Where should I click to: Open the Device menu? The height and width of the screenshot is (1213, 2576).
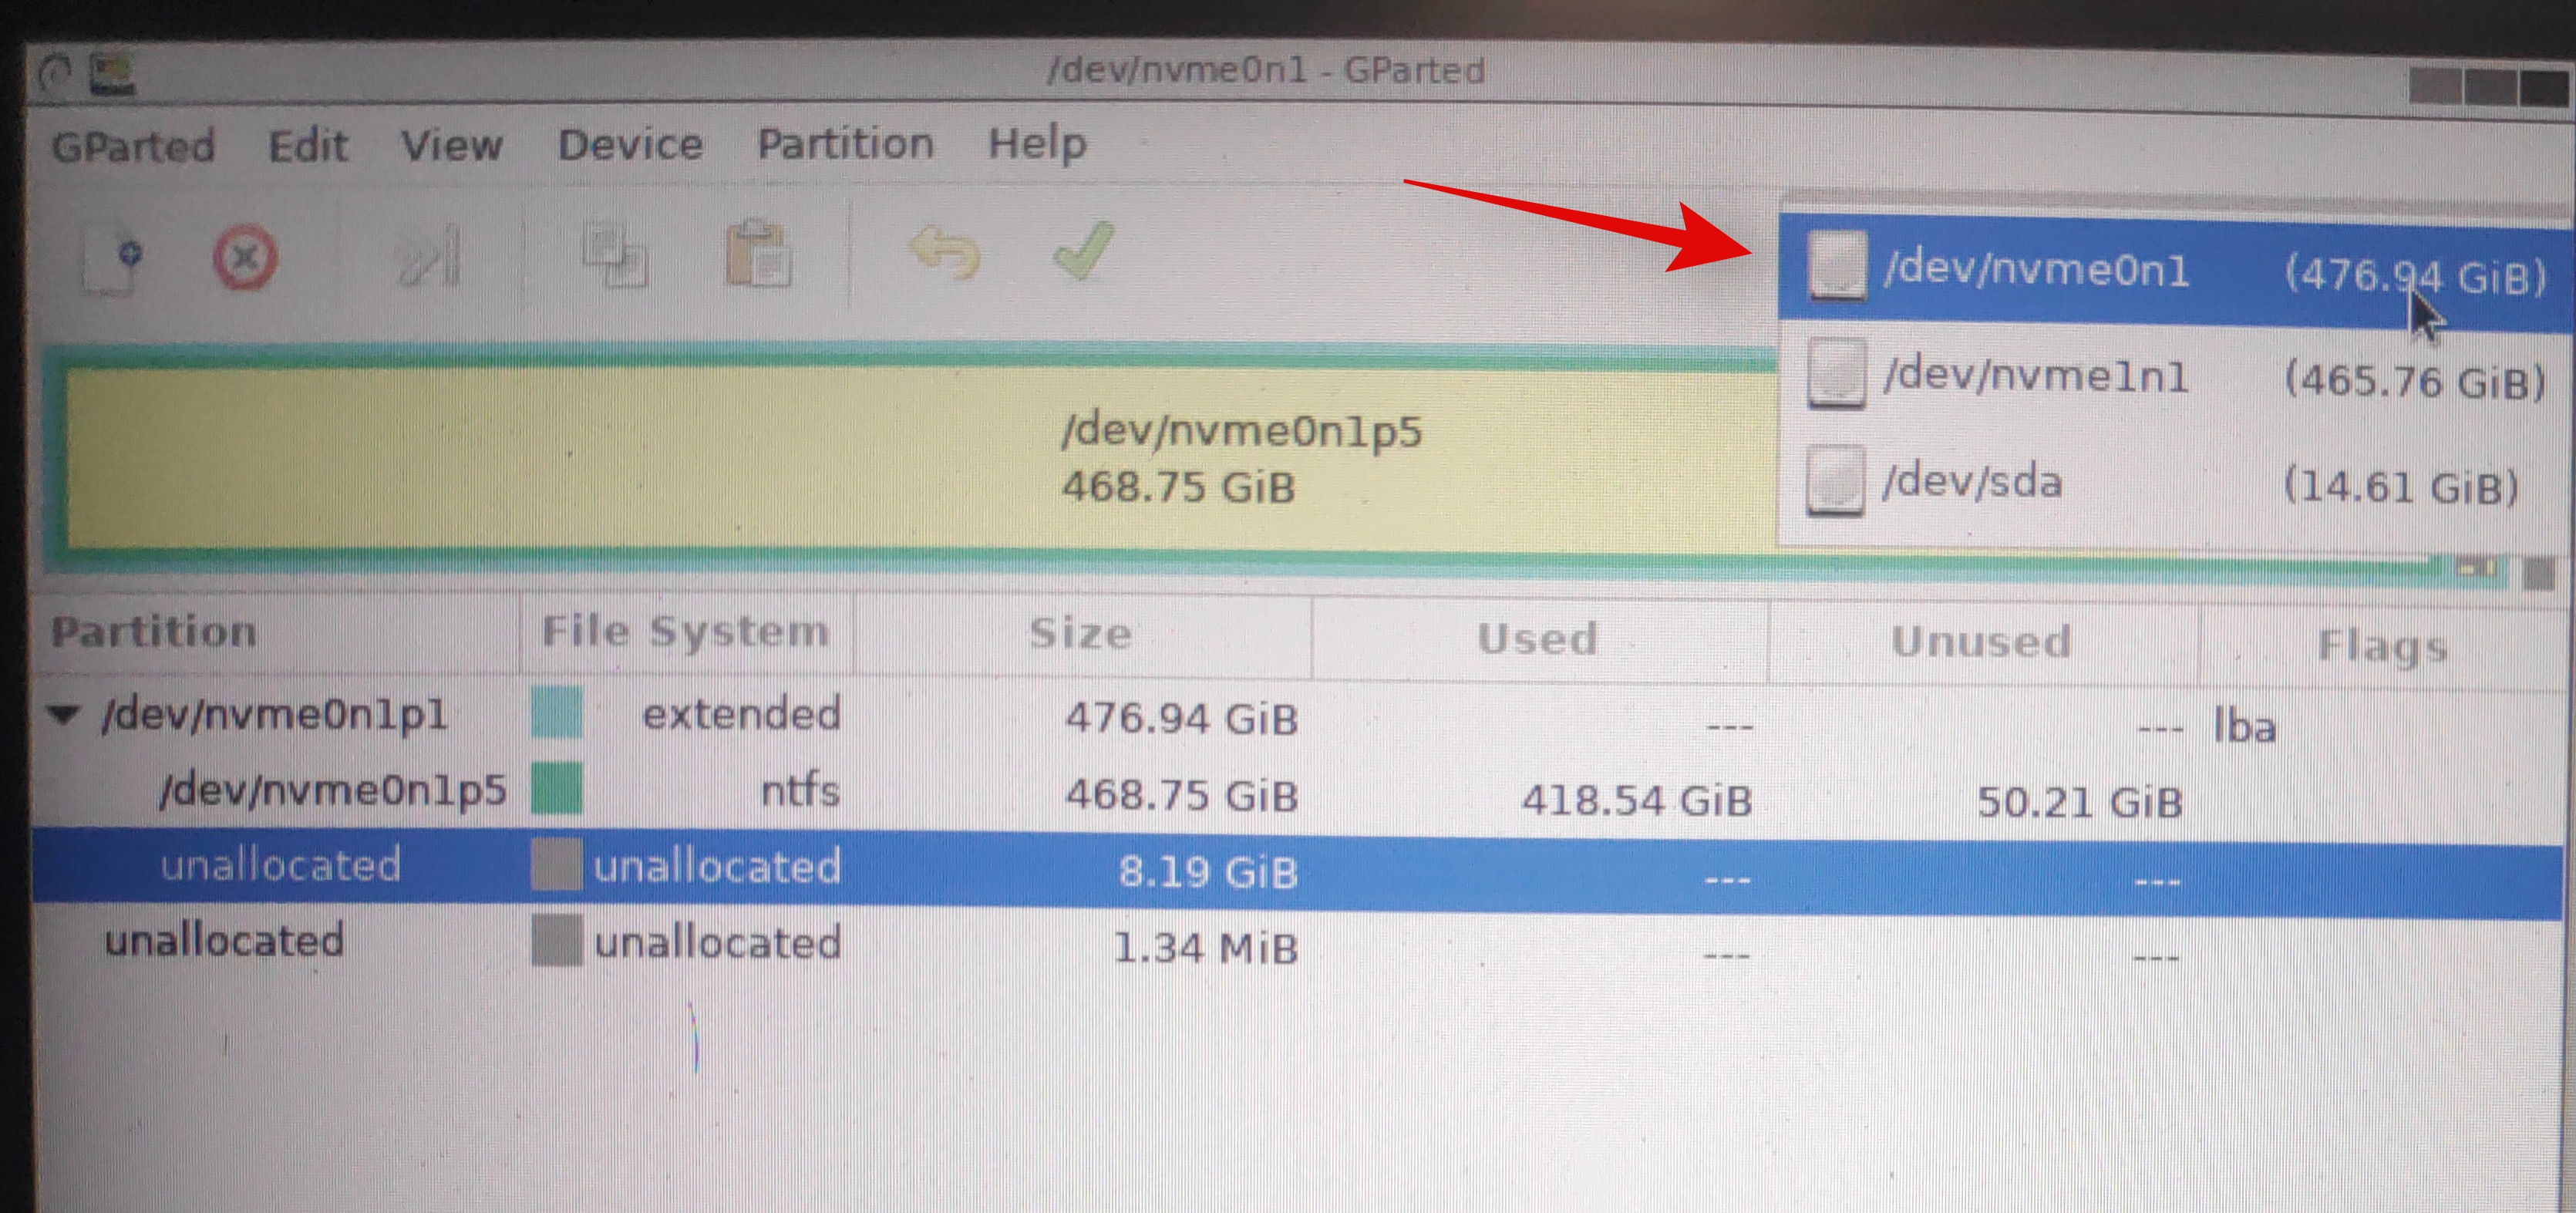(x=630, y=145)
